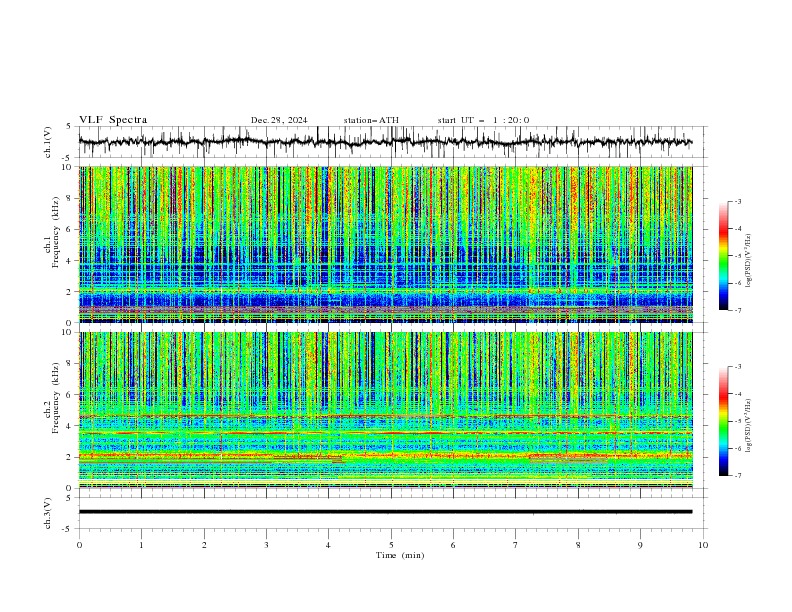792x612 pixels.
Task: Click the 'ch.1(V)' waveform axis label
Action: (x=48, y=142)
